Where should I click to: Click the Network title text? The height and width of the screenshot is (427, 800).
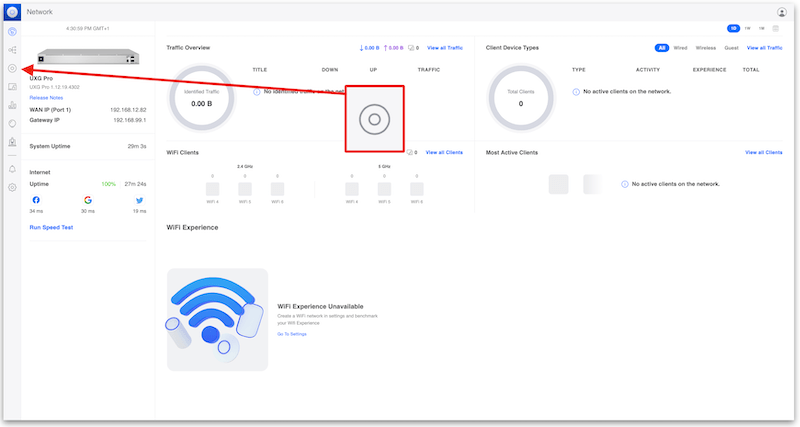click(x=39, y=12)
